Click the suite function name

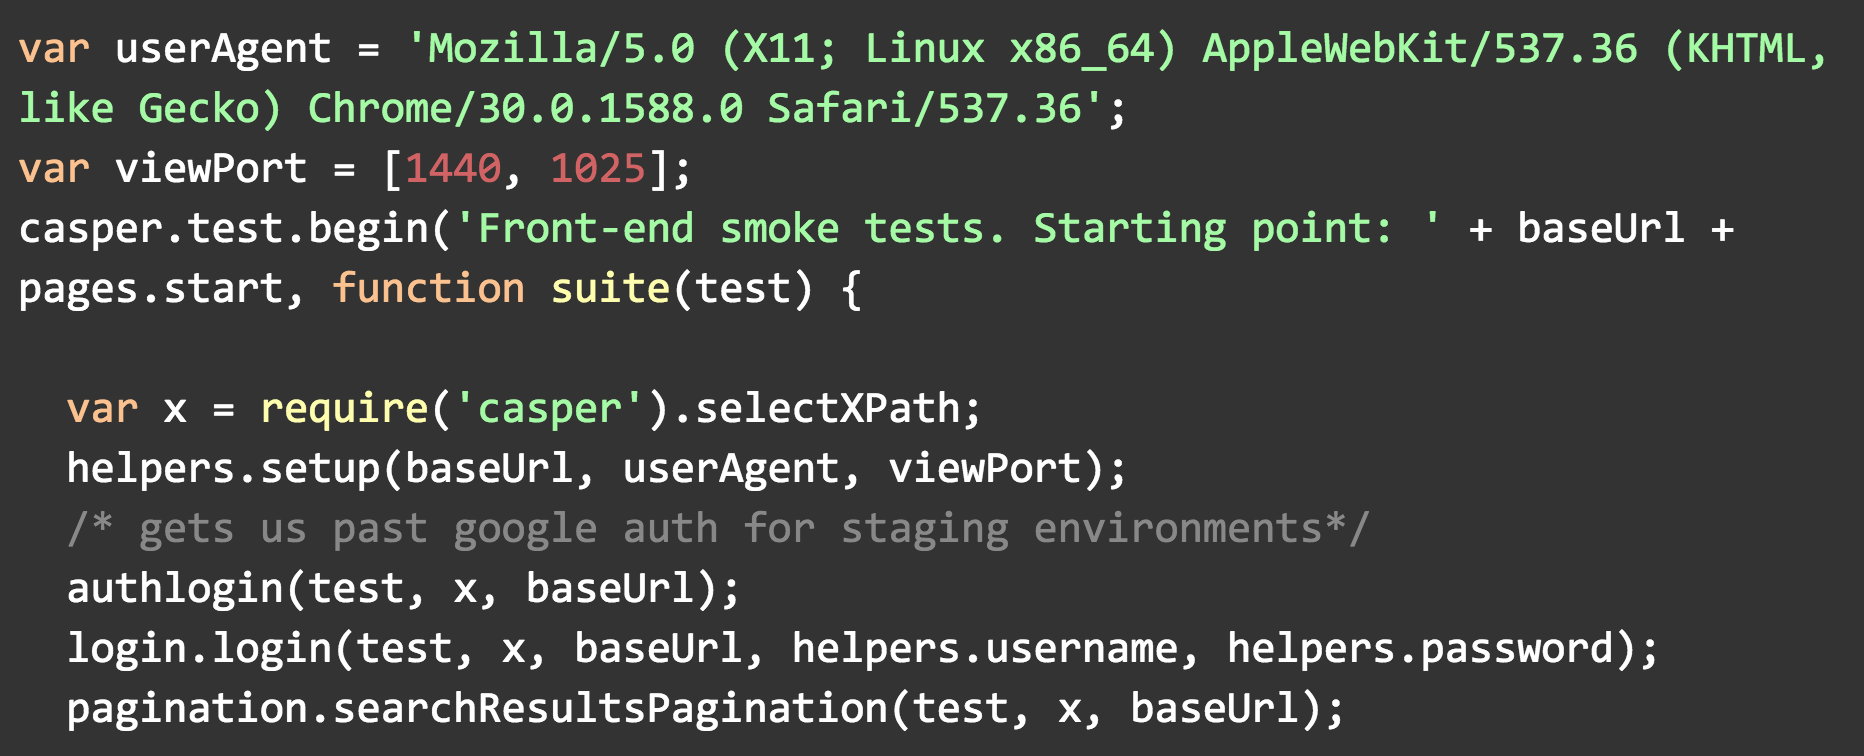click(x=610, y=288)
